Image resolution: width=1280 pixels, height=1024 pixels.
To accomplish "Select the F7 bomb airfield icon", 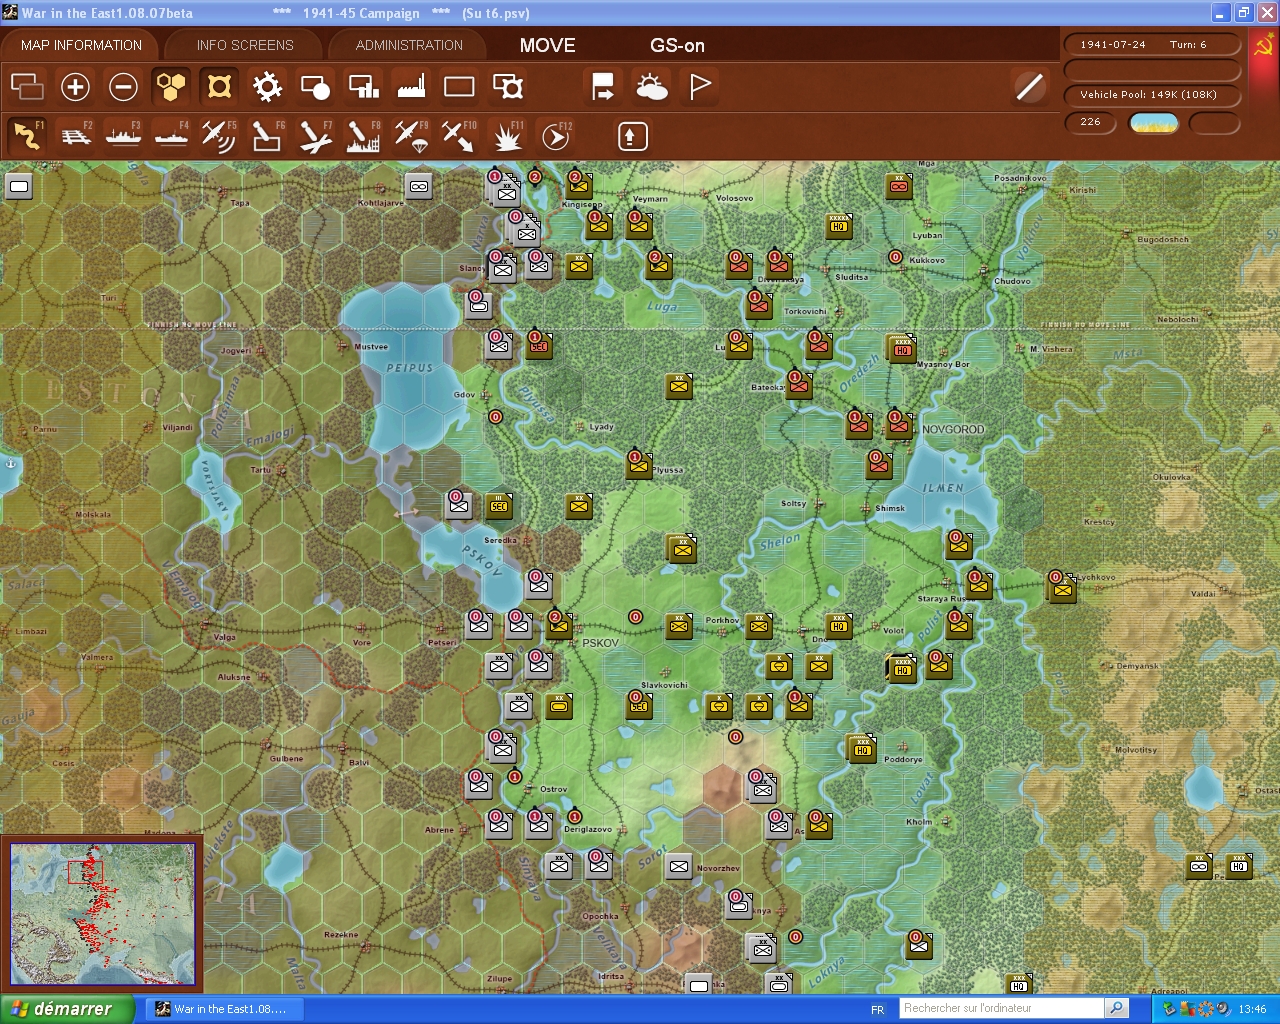I will coord(315,135).
